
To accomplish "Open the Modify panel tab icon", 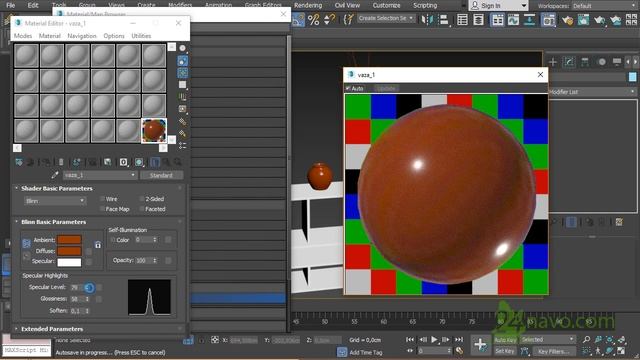I will pos(569,62).
